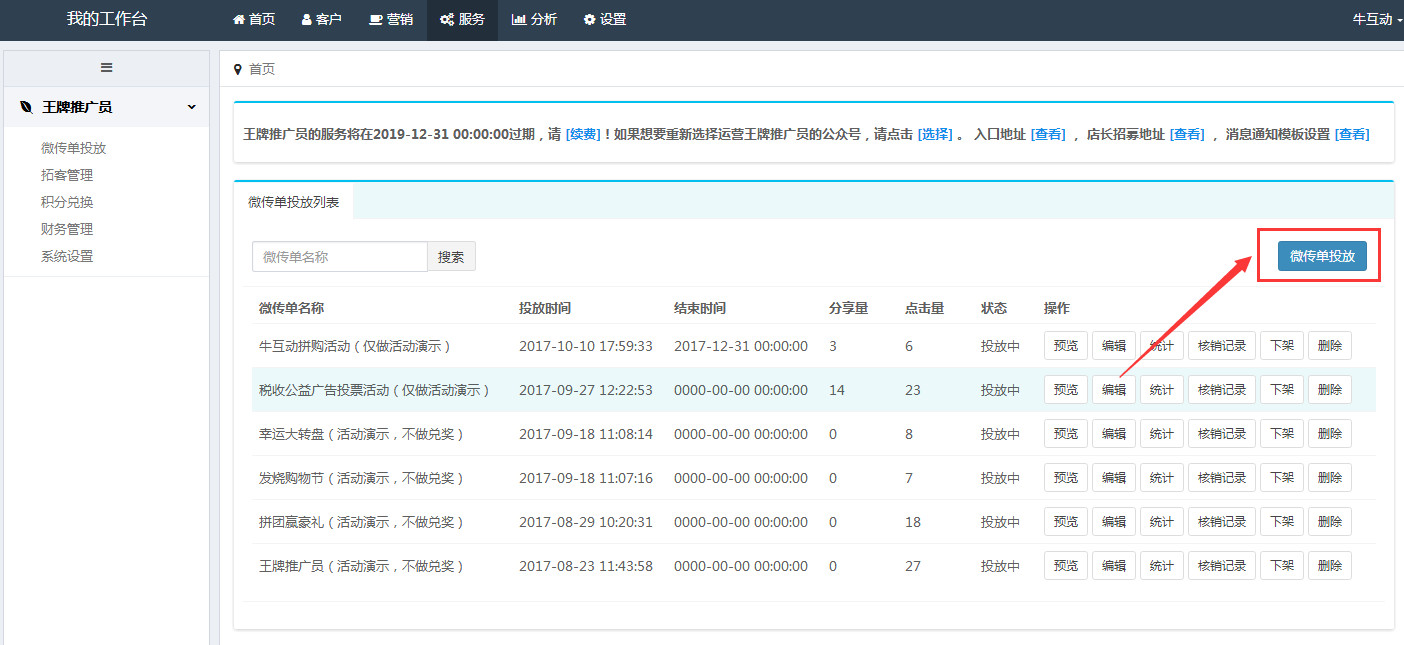Click 删除 for 牛互动拼购活动 row
The image size is (1404, 645).
point(1329,346)
